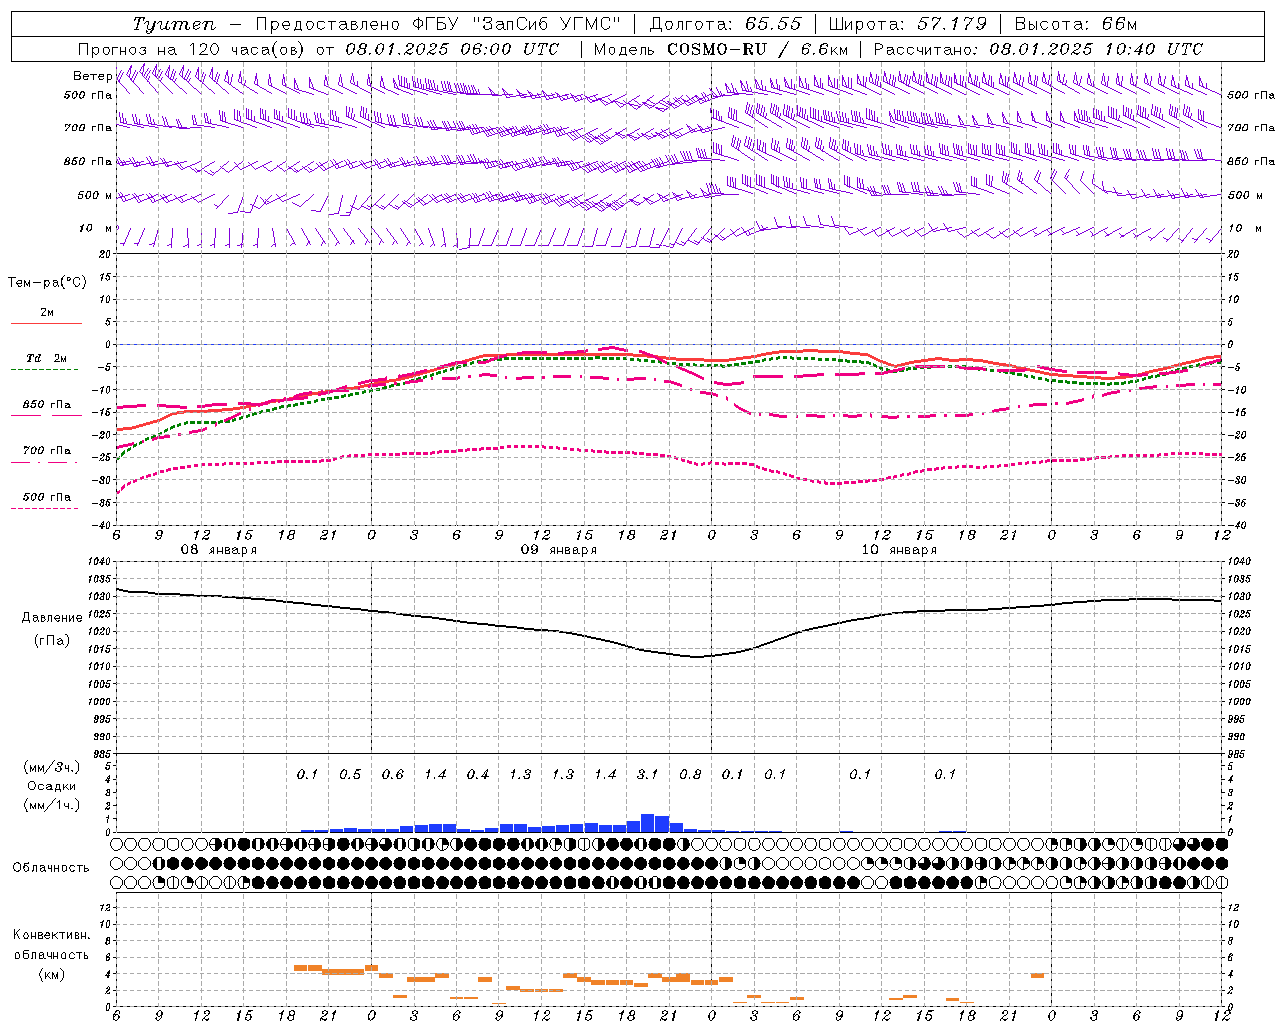1280x1024 pixels.
Task: Click the "08 января" date label
Action: 218,550
